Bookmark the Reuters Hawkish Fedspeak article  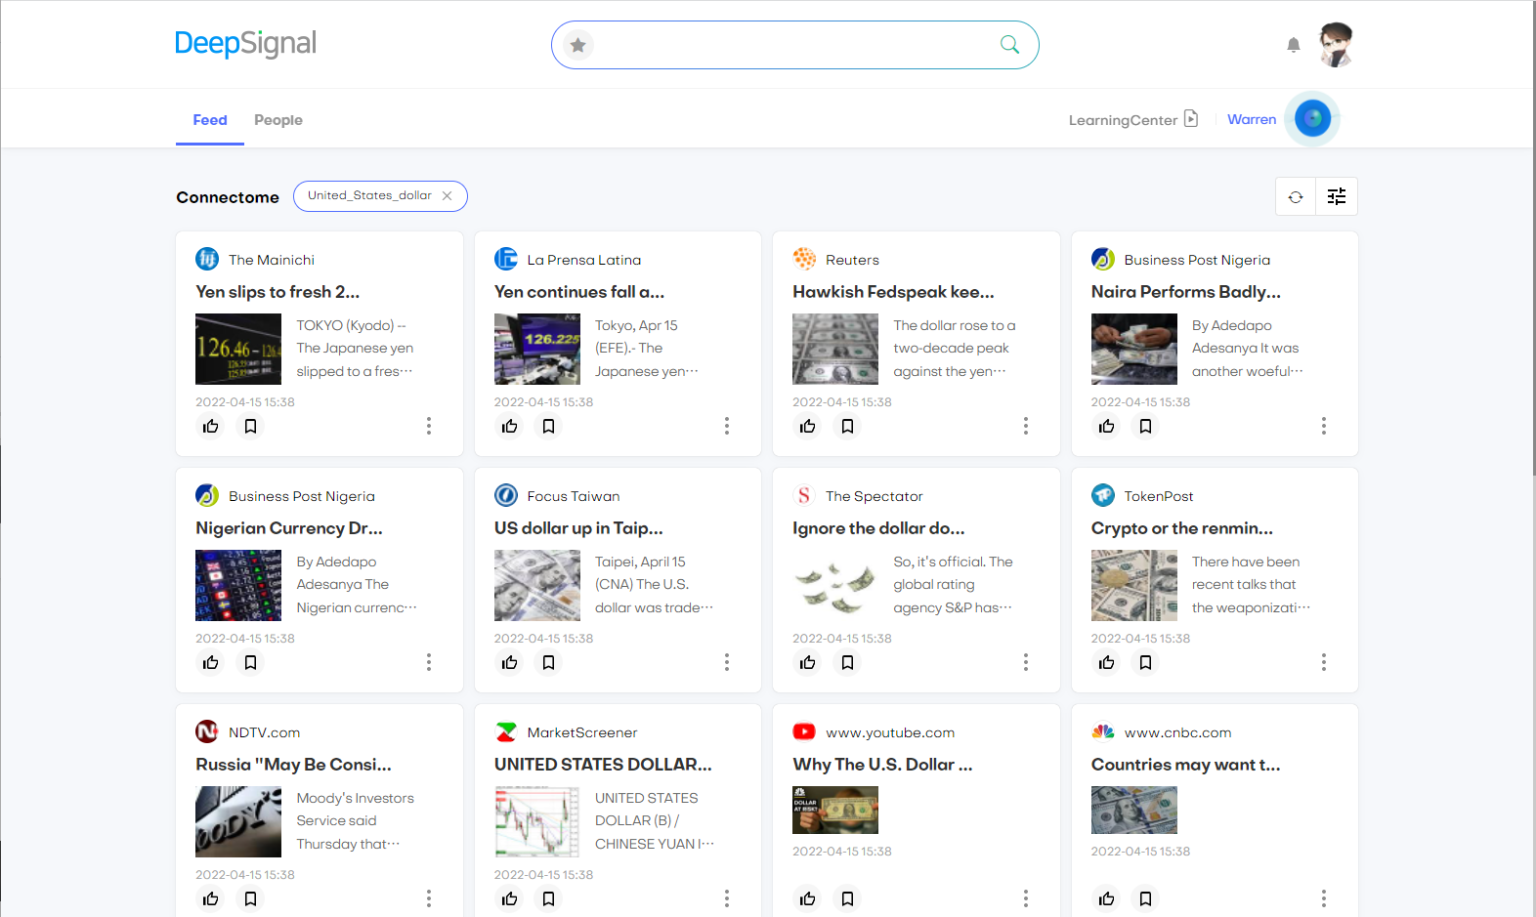(847, 427)
